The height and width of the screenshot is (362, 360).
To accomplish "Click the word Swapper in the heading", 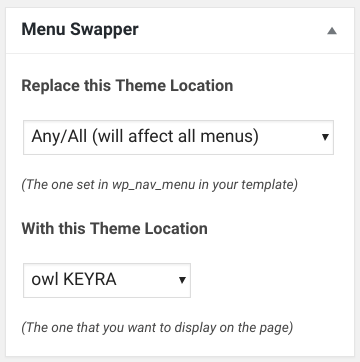I will coord(104,30).
